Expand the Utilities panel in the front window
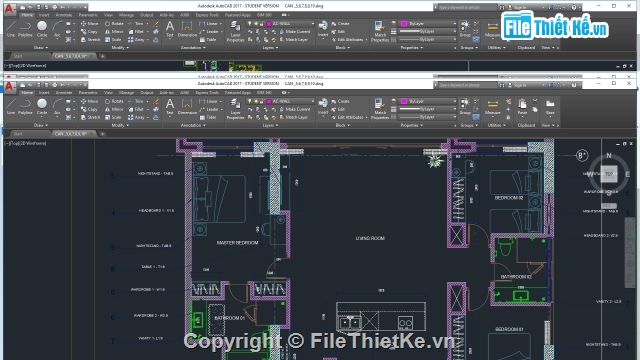Viewport: 640px width, 360px height. click(497, 125)
